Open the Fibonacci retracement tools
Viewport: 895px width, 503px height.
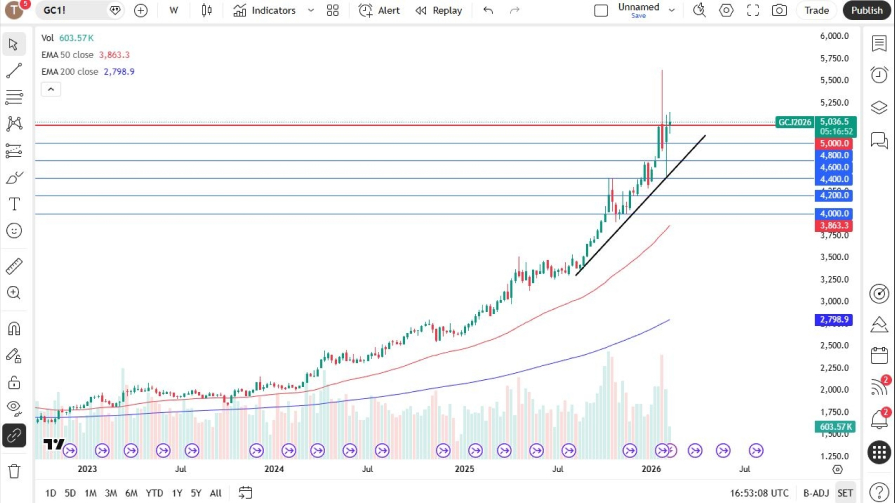point(14,97)
